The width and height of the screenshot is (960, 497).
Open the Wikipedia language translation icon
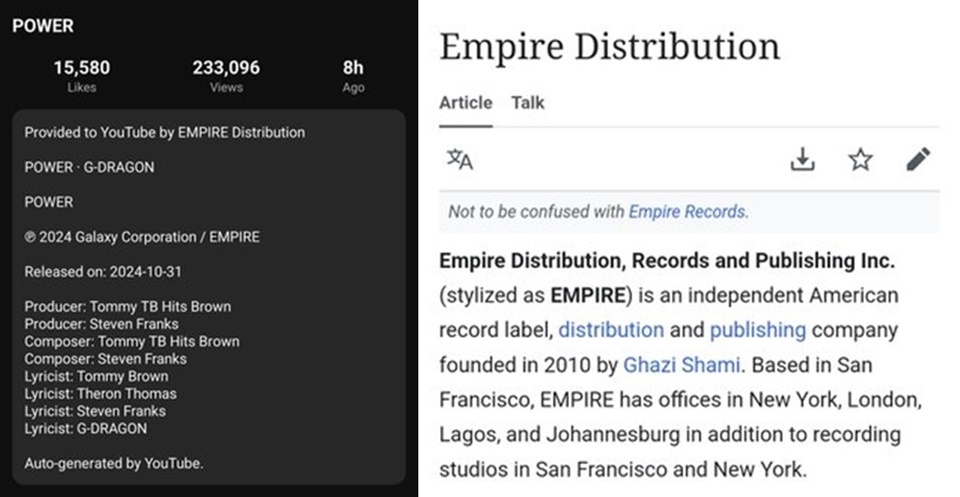[x=460, y=159]
